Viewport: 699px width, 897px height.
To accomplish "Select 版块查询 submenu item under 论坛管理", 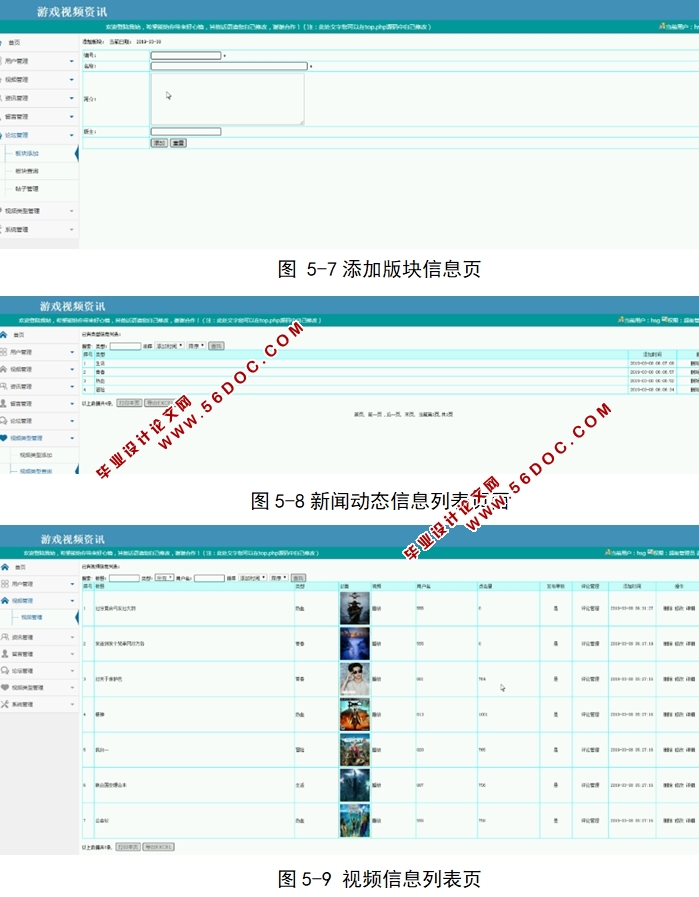I will tap(27, 171).
